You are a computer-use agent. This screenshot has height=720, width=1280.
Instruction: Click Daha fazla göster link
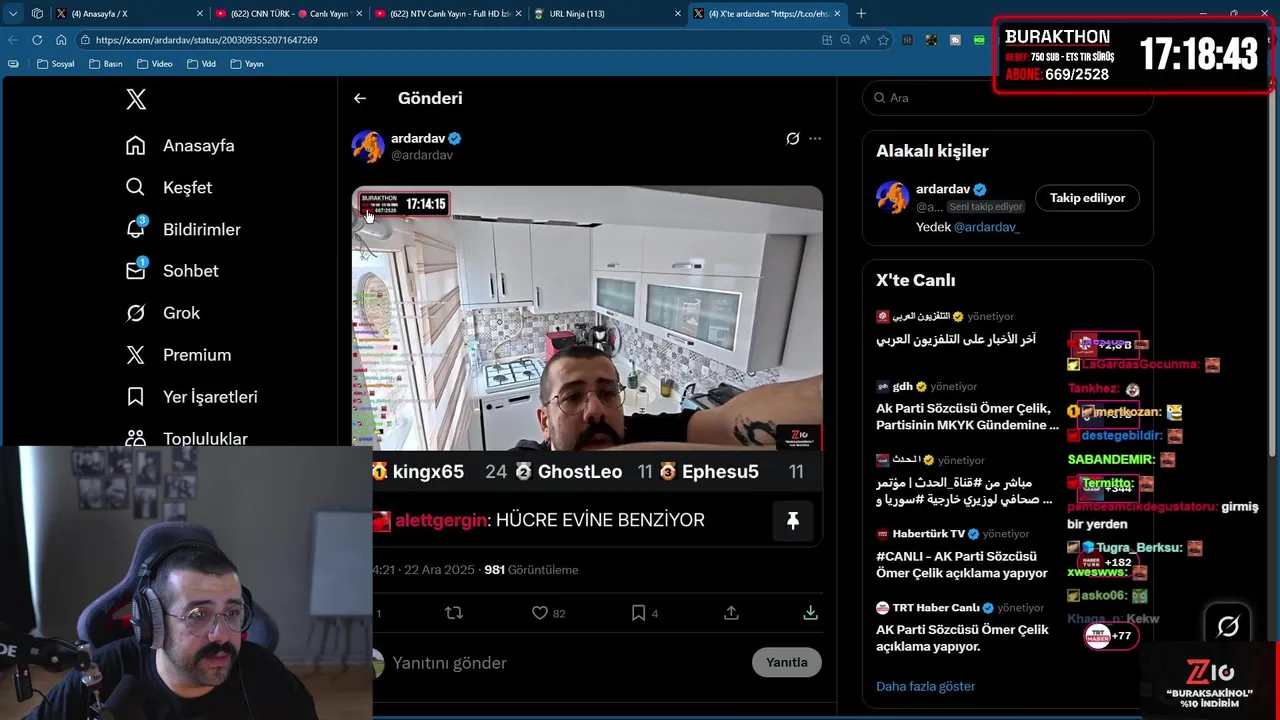coord(925,686)
